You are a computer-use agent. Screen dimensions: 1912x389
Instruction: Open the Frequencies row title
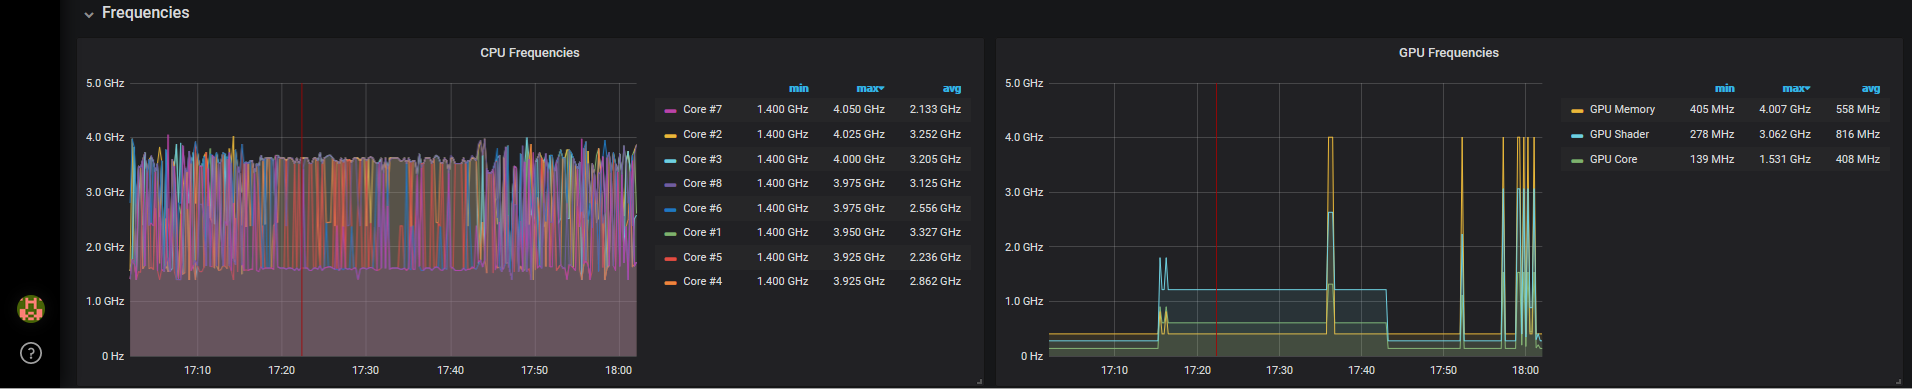pos(146,13)
